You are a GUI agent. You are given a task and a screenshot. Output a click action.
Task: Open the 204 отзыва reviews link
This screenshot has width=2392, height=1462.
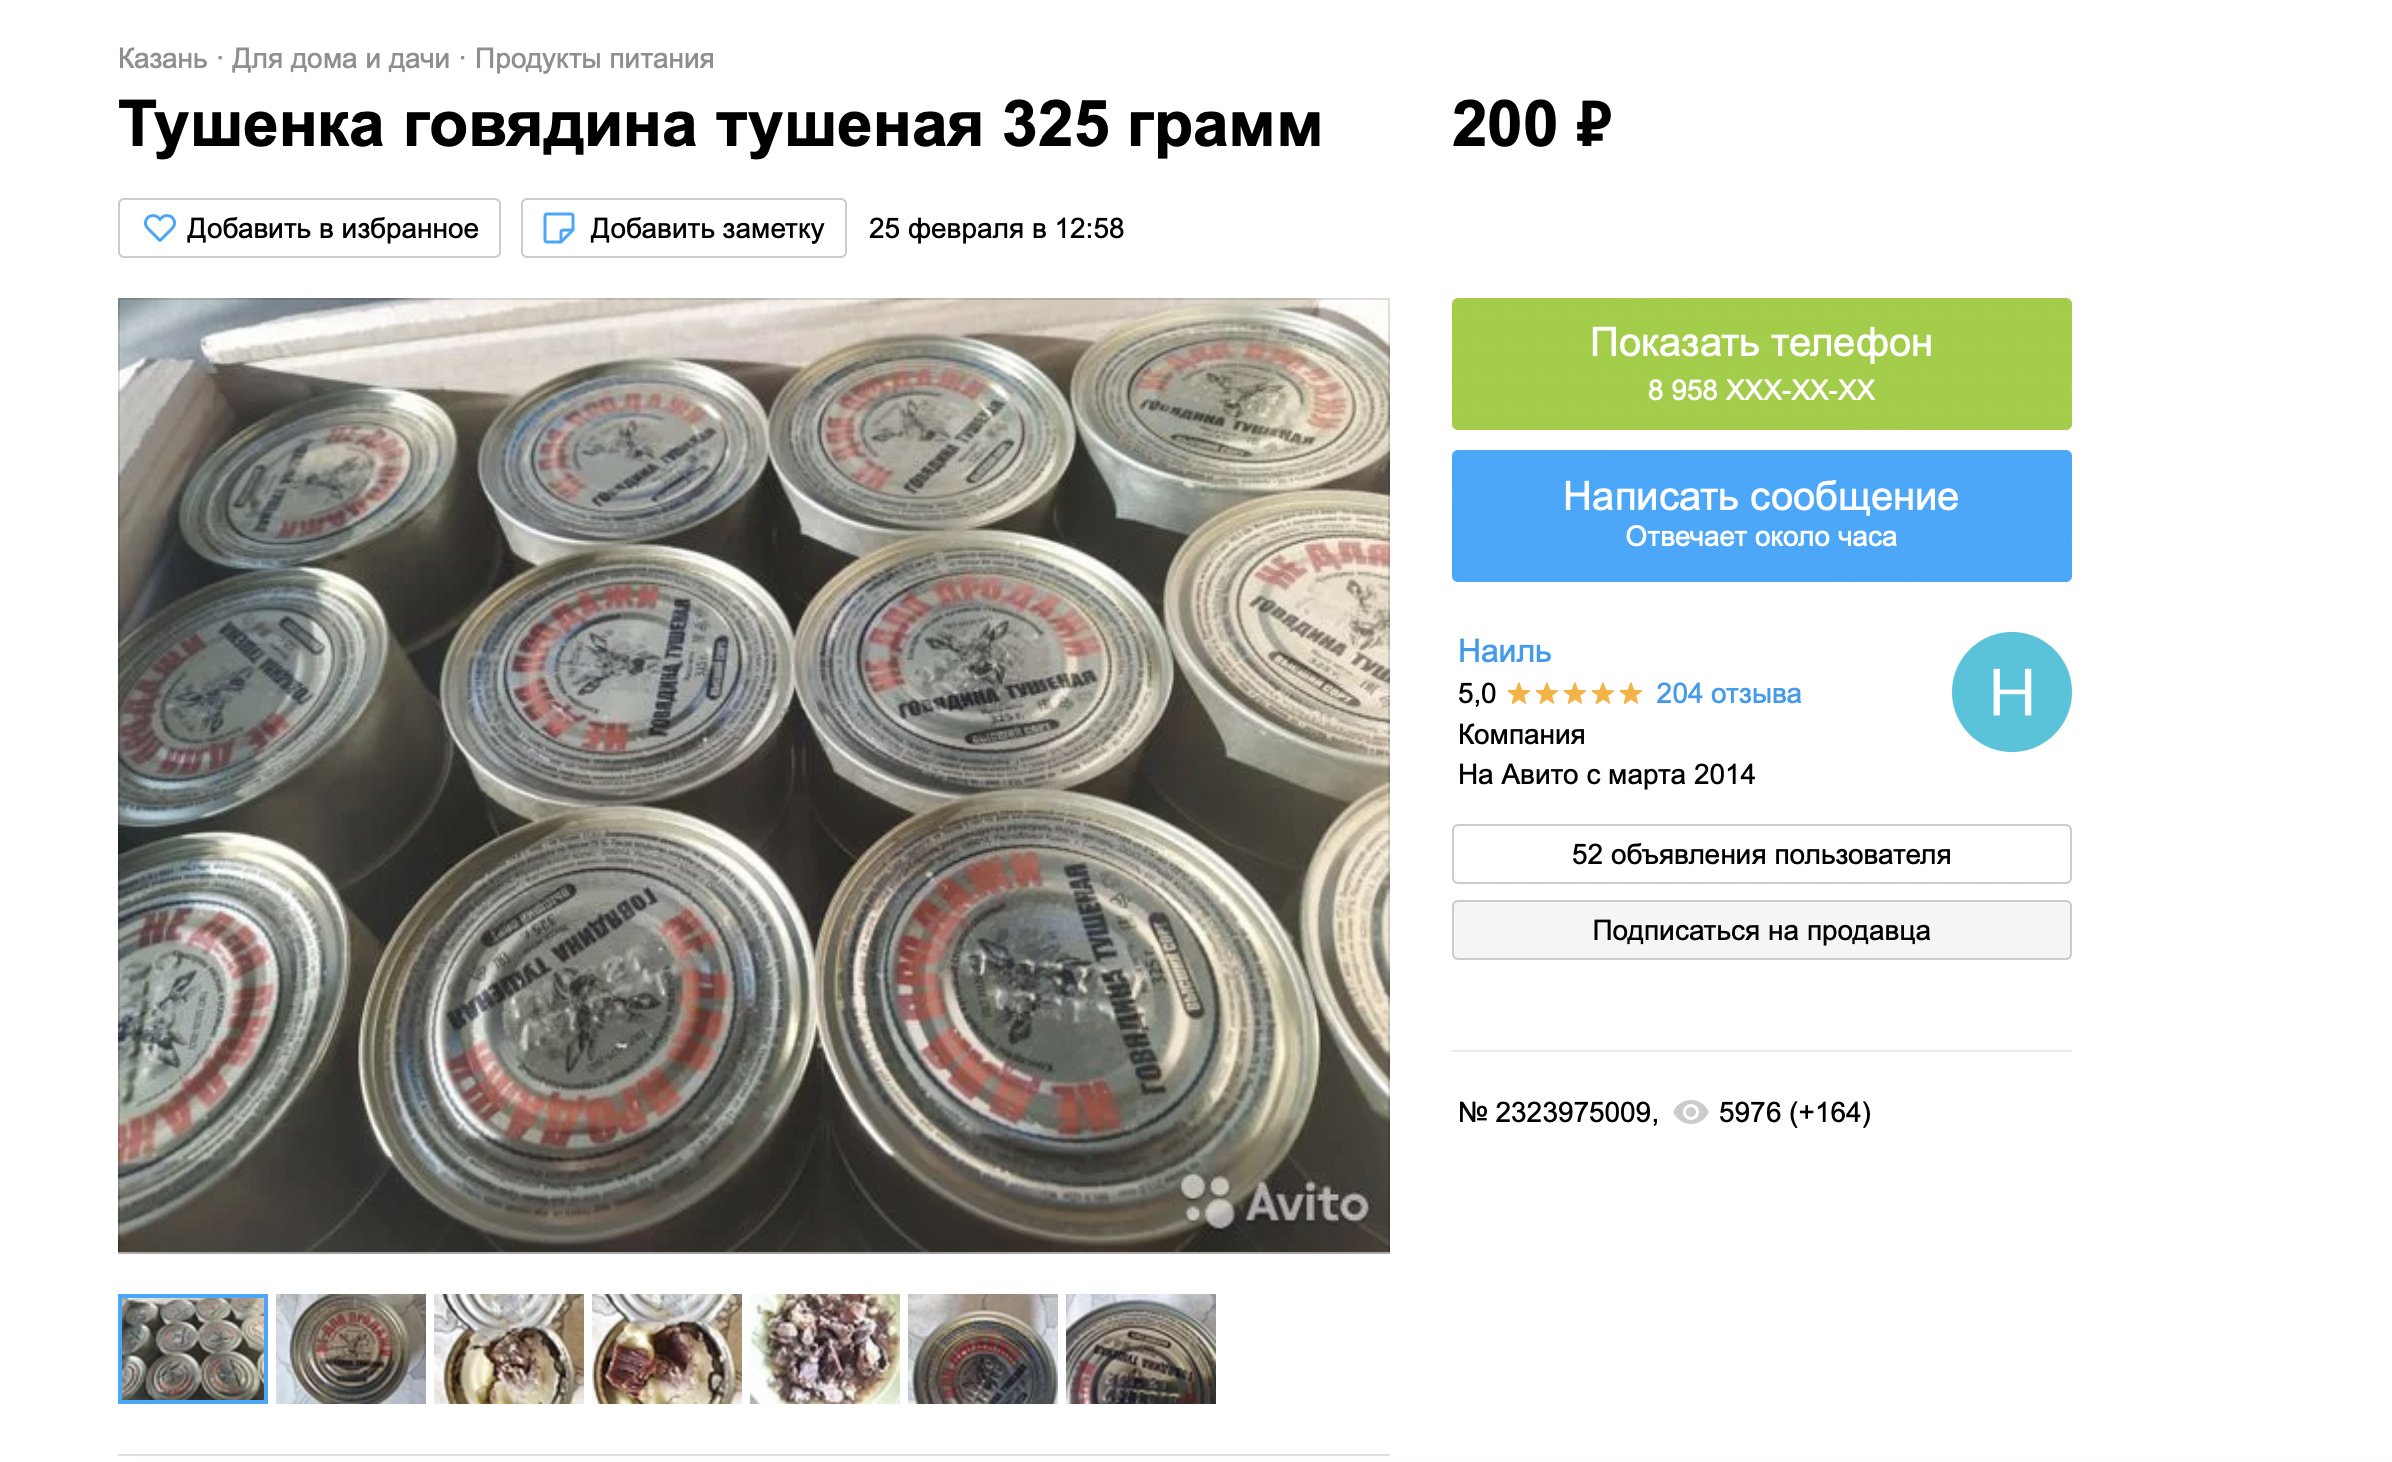click(1728, 693)
